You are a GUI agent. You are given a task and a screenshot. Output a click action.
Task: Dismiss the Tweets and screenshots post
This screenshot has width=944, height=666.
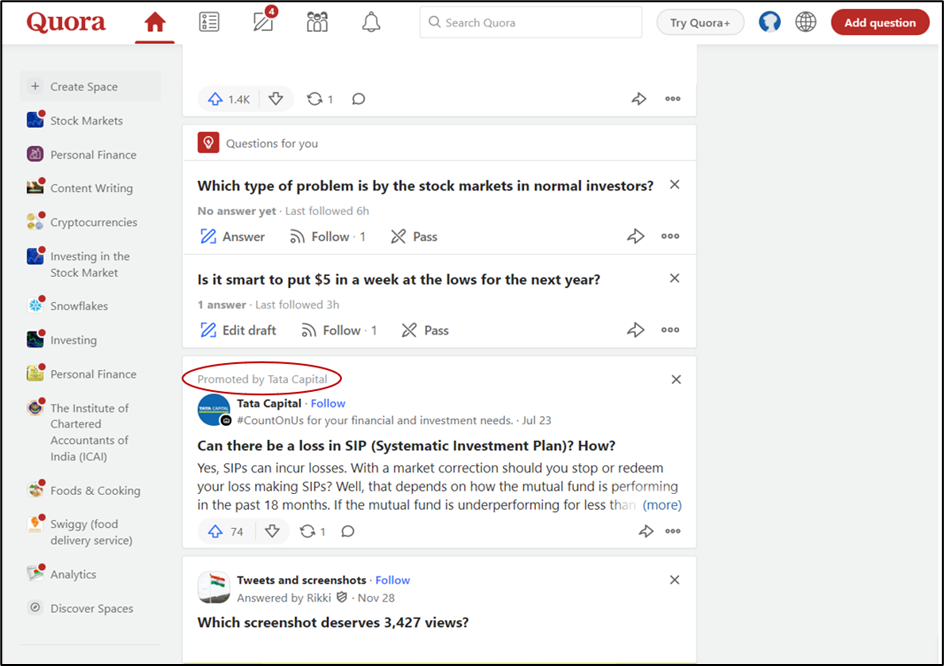click(x=675, y=580)
